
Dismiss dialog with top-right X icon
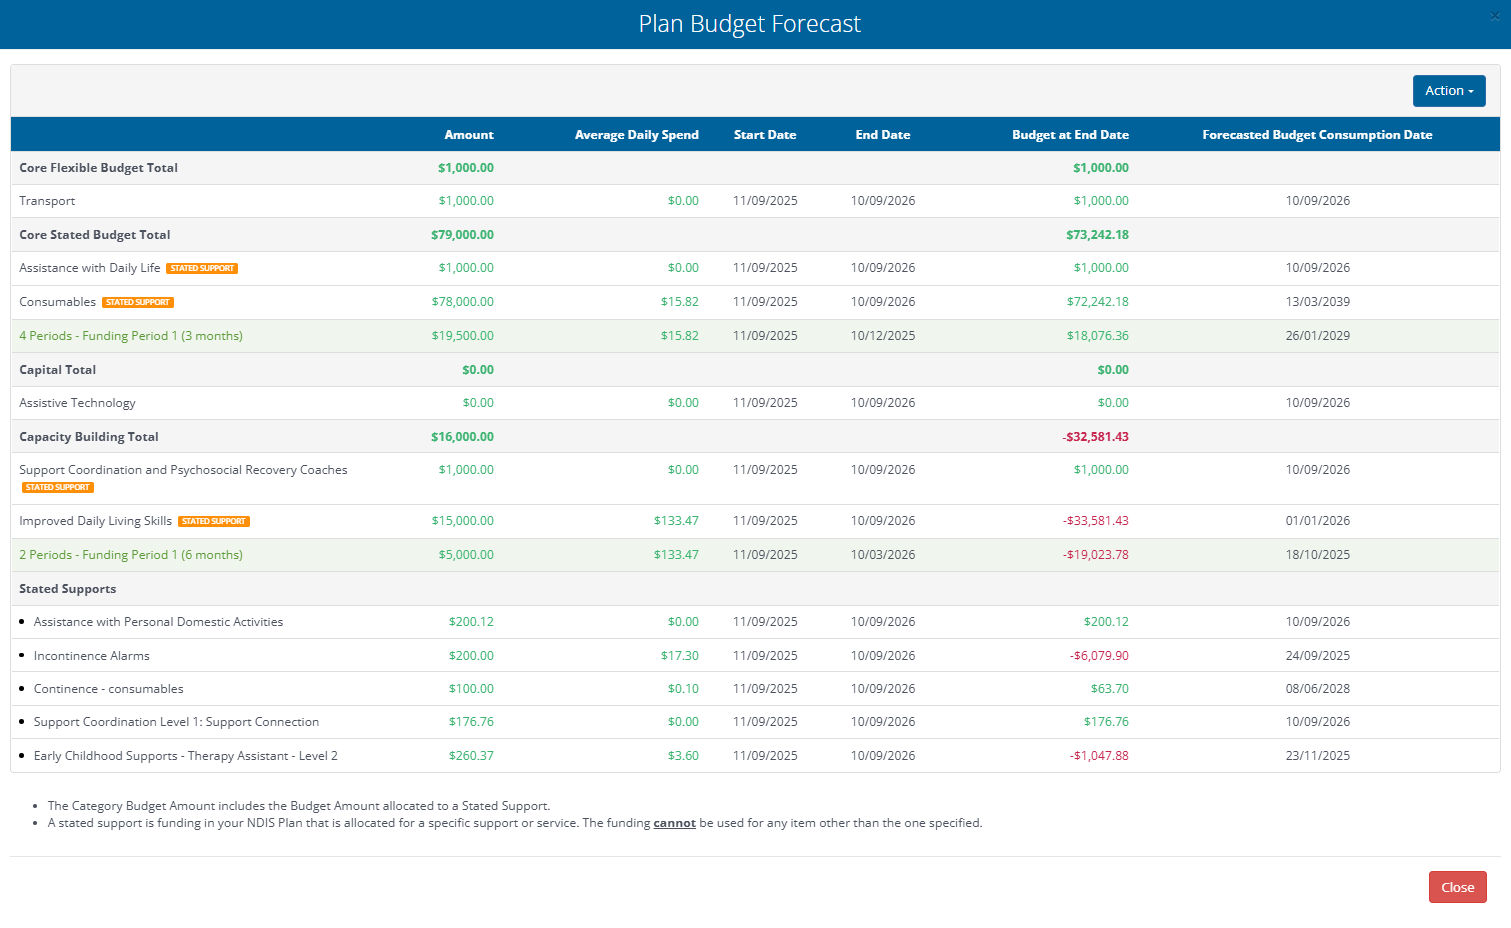click(x=1495, y=16)
